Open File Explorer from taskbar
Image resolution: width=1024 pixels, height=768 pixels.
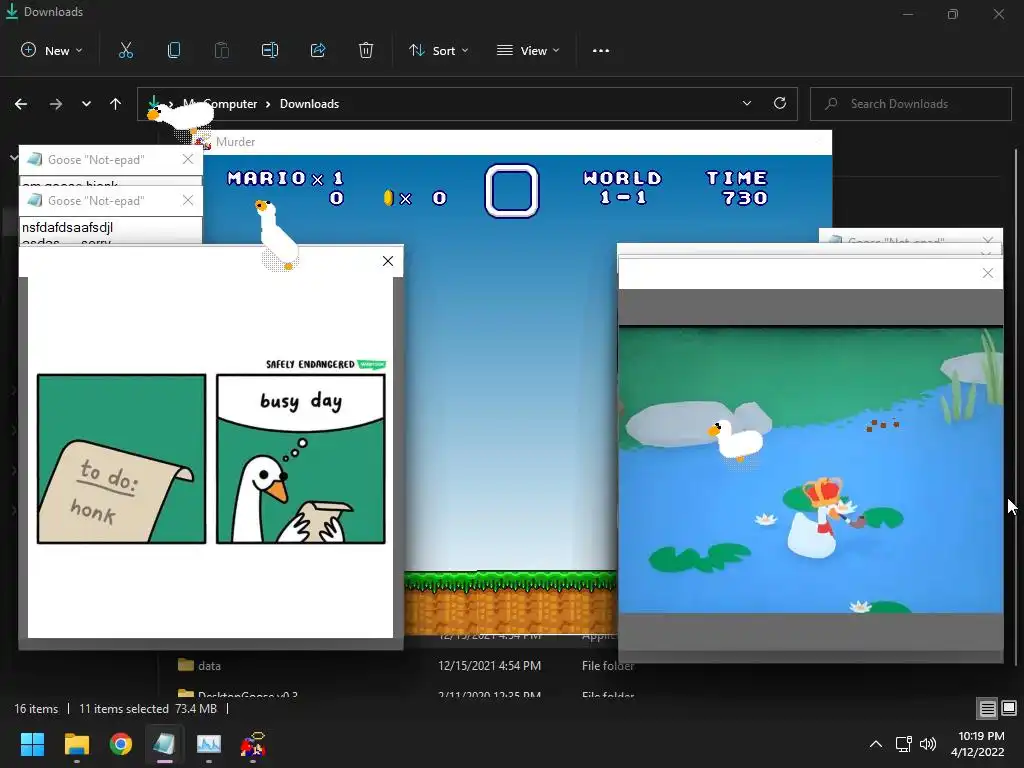tap(76, 744)
